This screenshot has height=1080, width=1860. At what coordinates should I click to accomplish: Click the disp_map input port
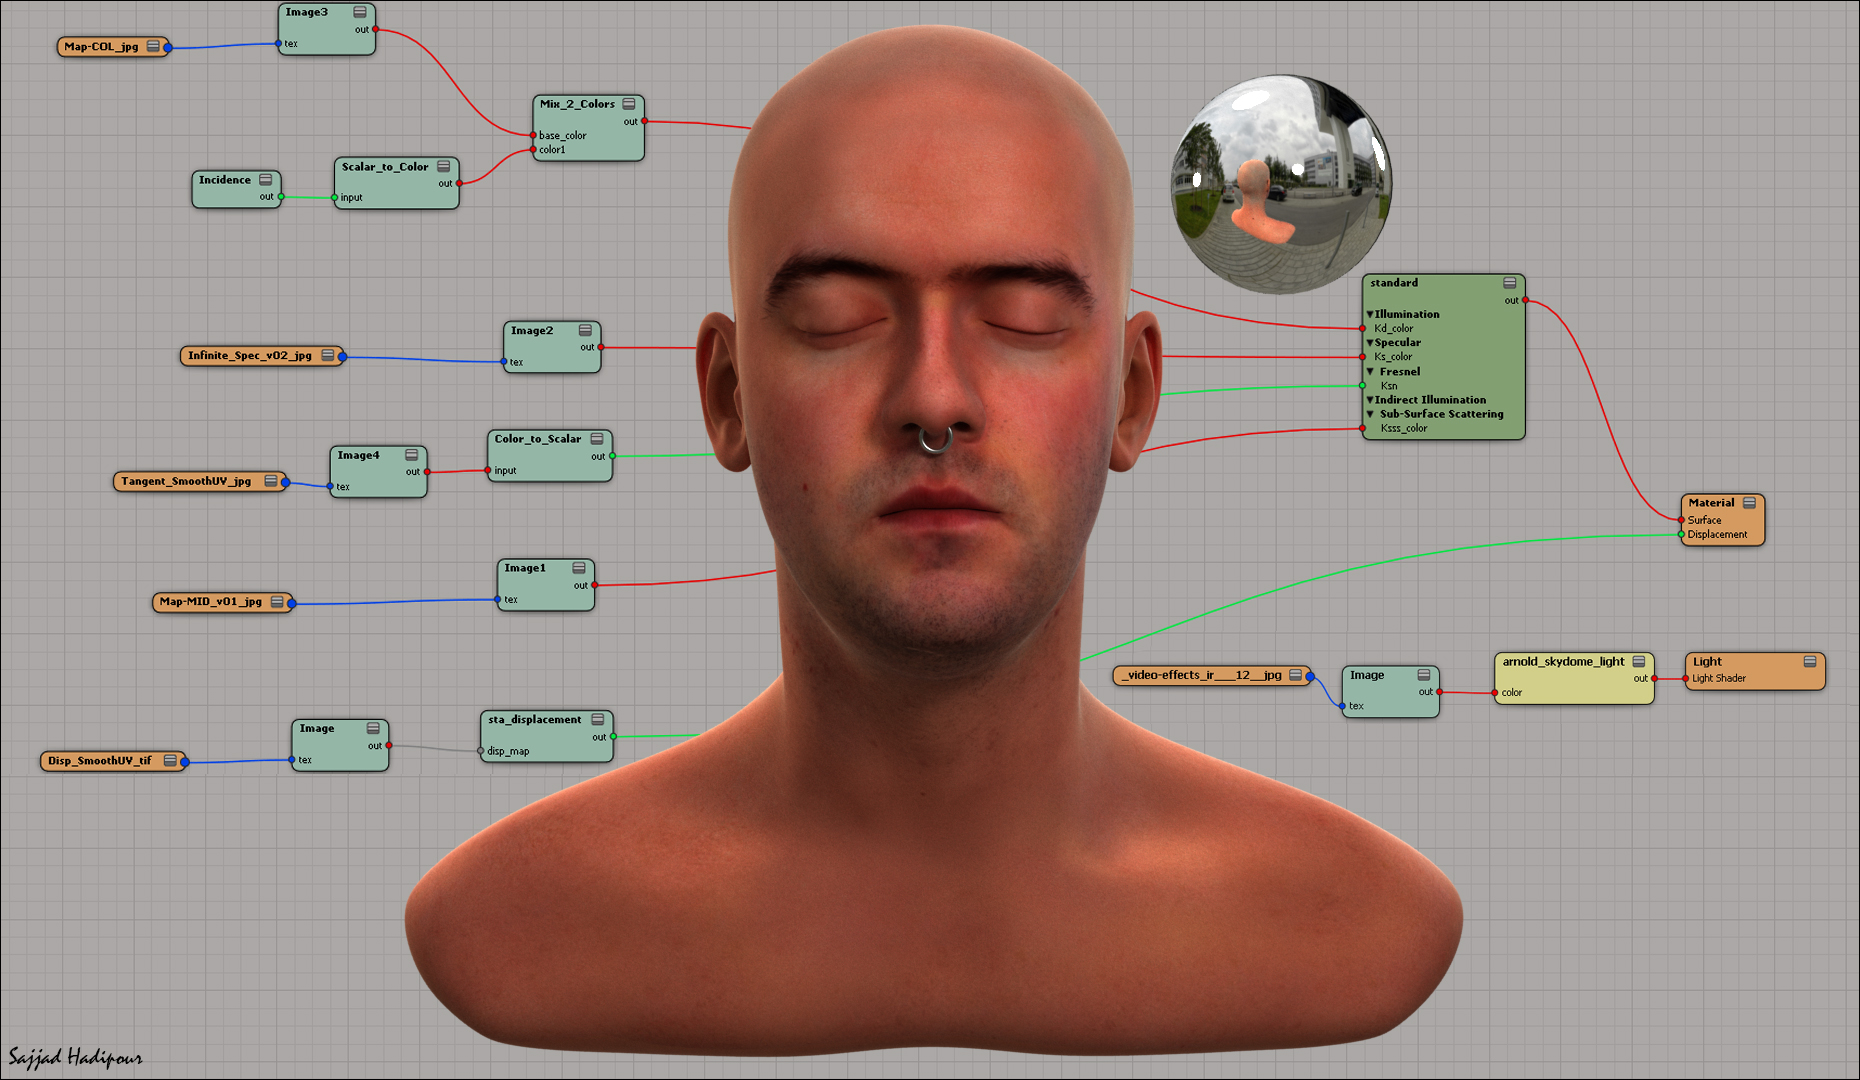coord(481,751)
